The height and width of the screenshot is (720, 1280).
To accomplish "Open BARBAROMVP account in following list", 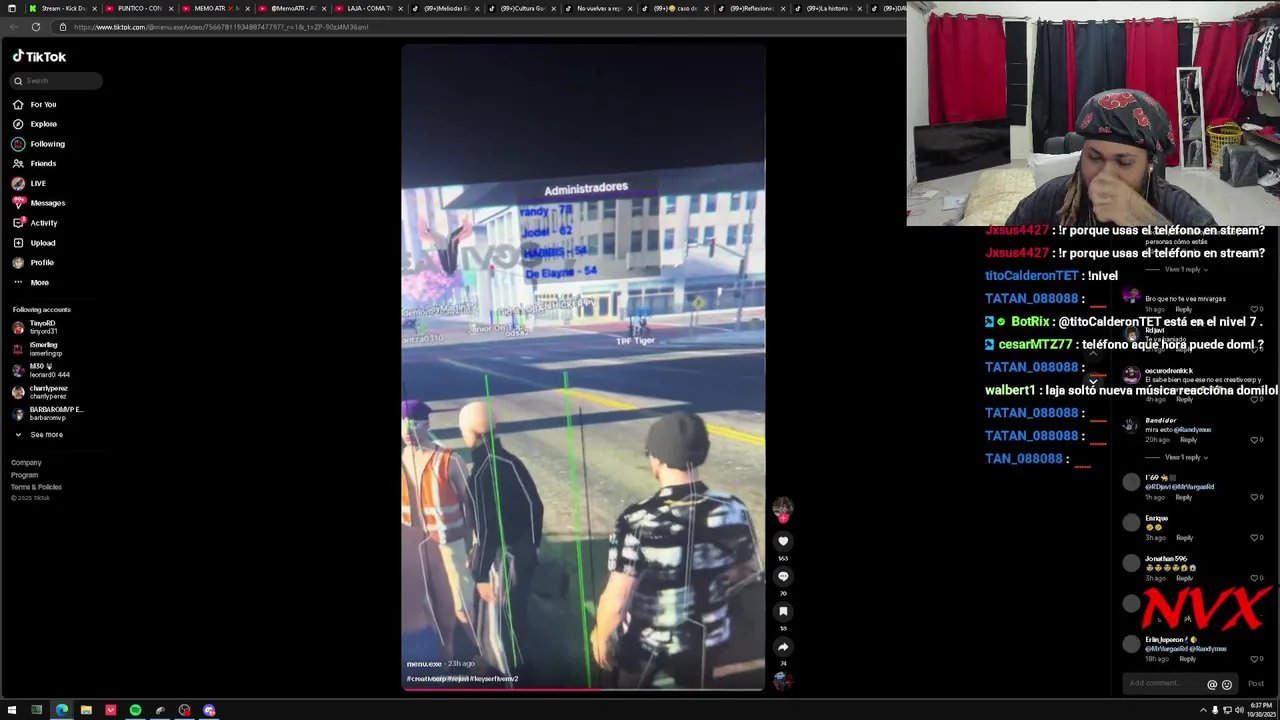I will (47, 413).
